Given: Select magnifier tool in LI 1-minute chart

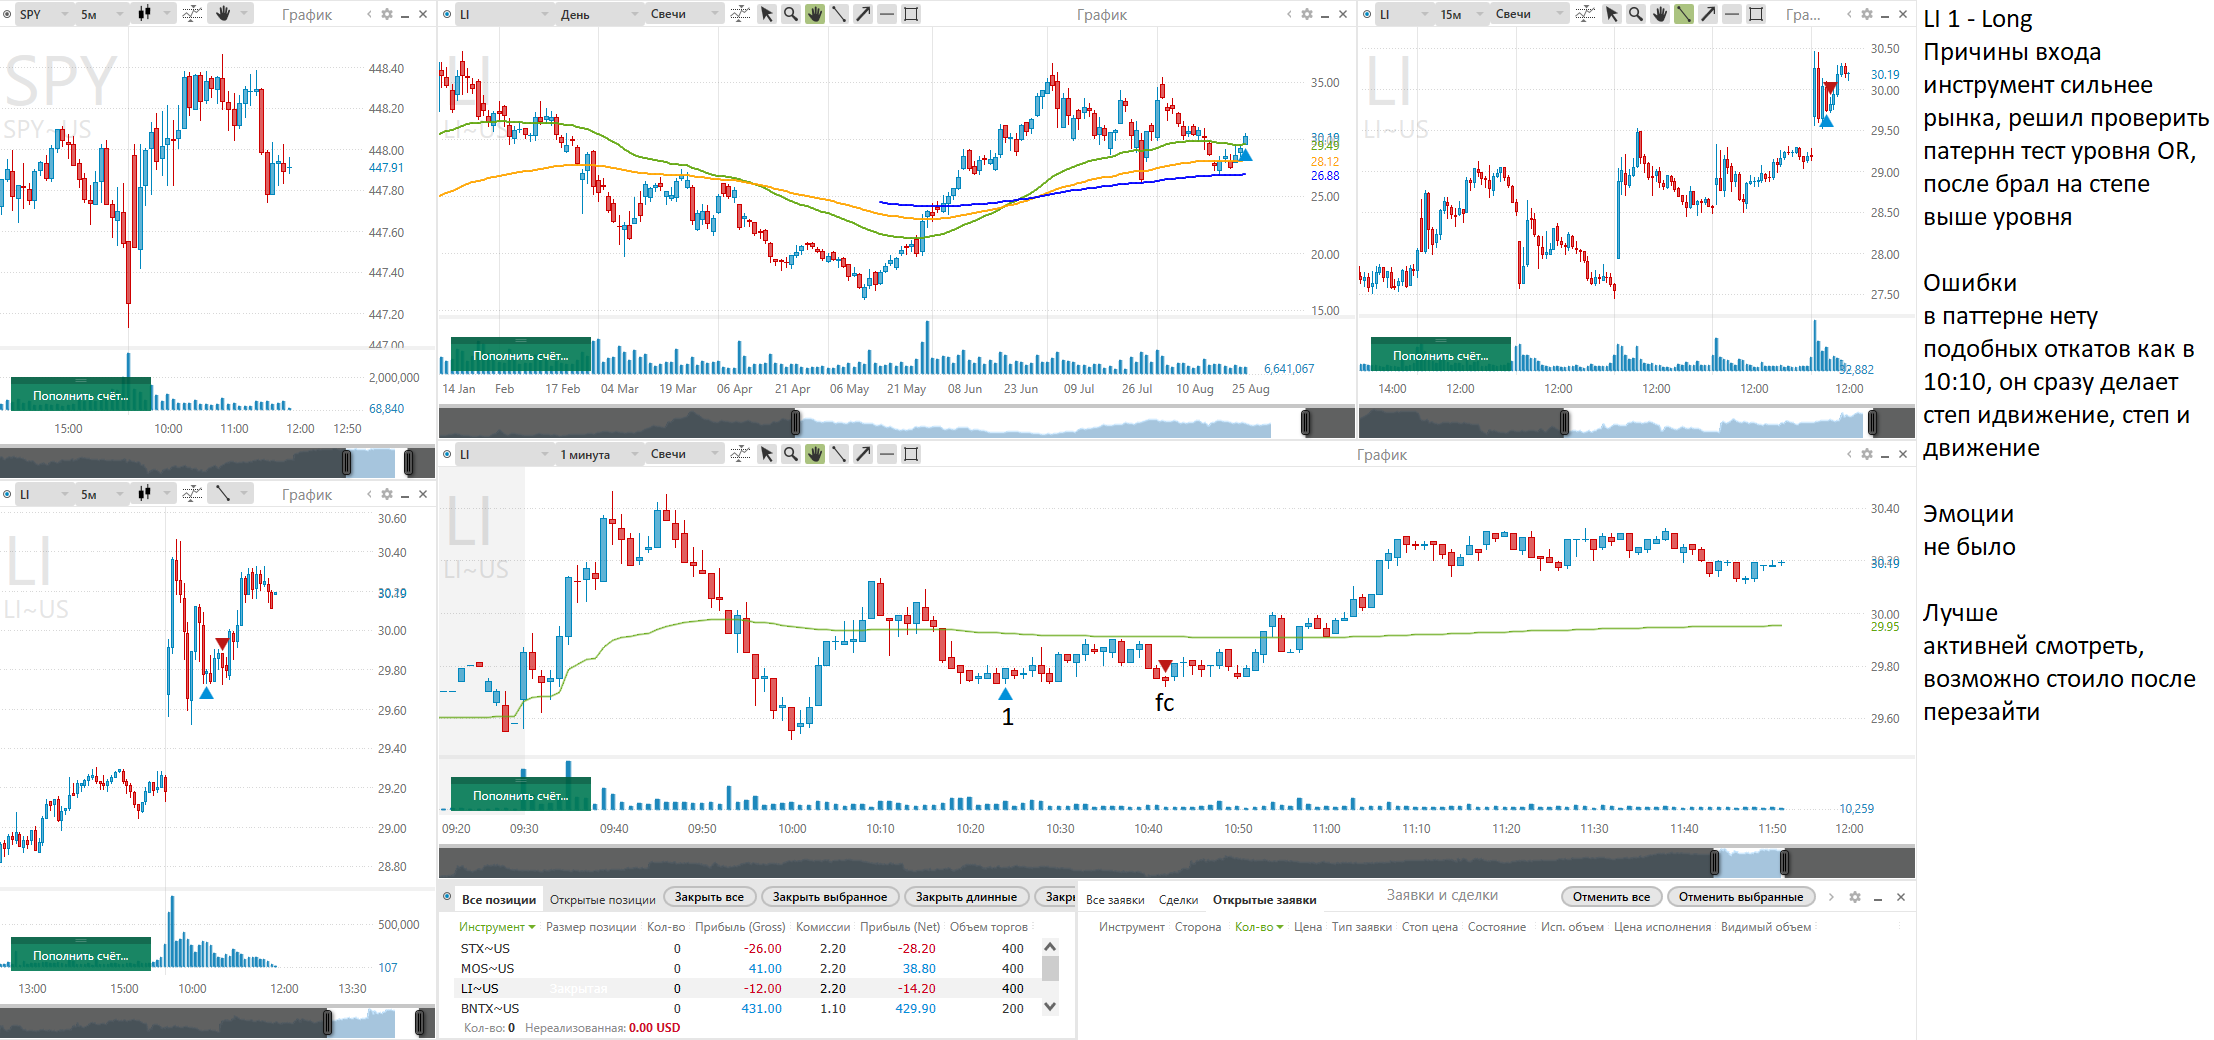Looking at the screenshot, I should [791, 454].
